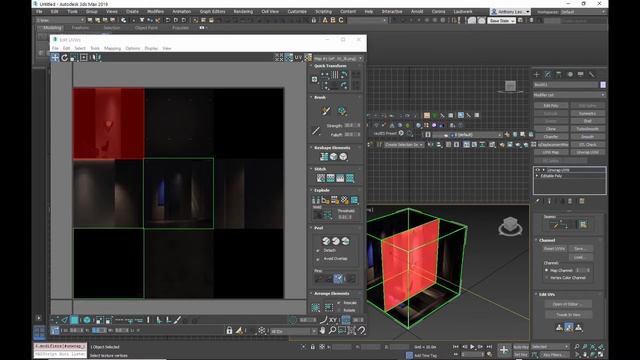Open the Workspaces dropdown in title area
This screenshot has height=360, width=640.
coord(583,12)
